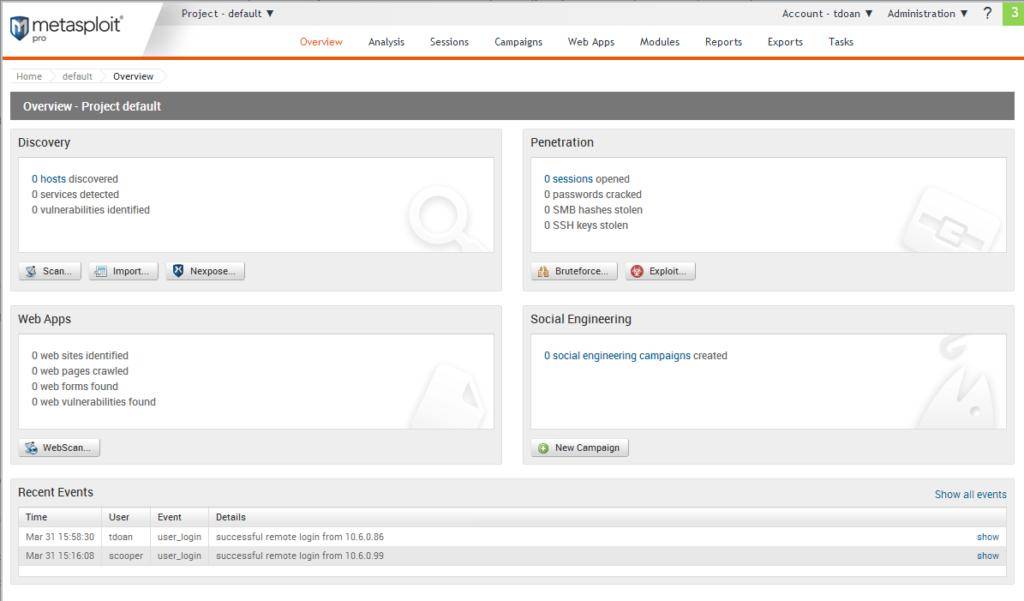Open the help question mark icon
This screenshot has width=1024, height=601.
coord(987,13)
